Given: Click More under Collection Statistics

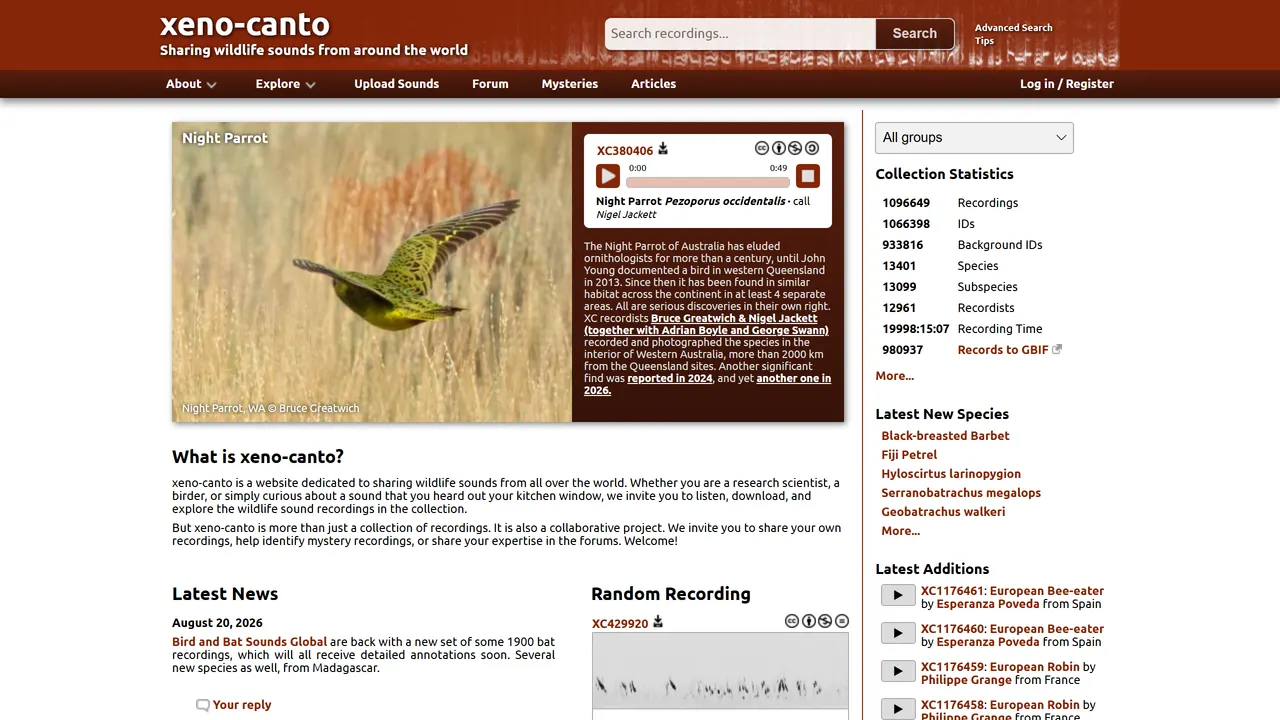Looking at the screenshot, I should (894, 376).
